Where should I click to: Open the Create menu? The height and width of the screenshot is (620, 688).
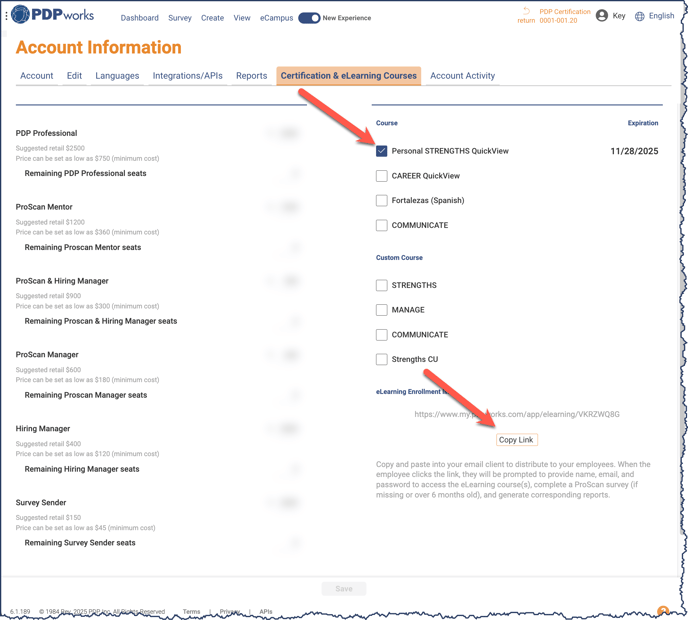212,18
